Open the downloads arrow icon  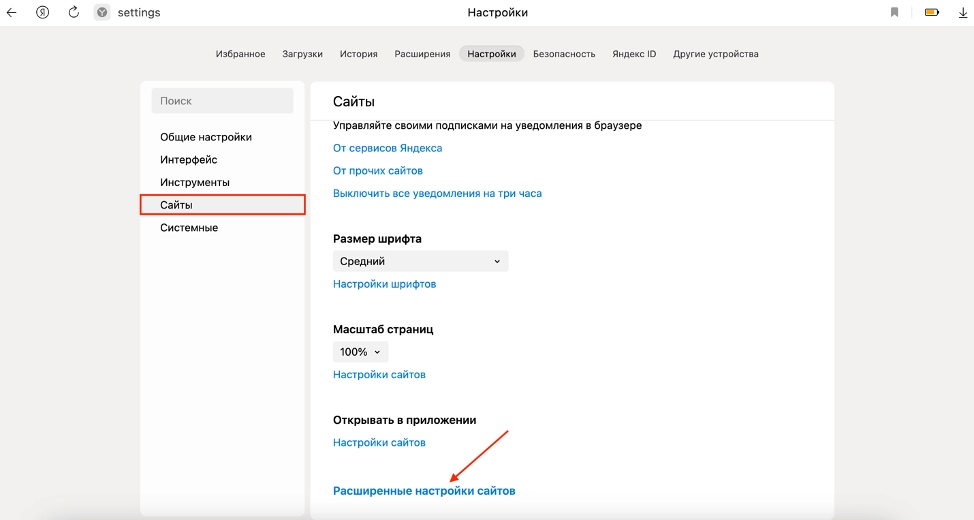click(x=963, y=12)
